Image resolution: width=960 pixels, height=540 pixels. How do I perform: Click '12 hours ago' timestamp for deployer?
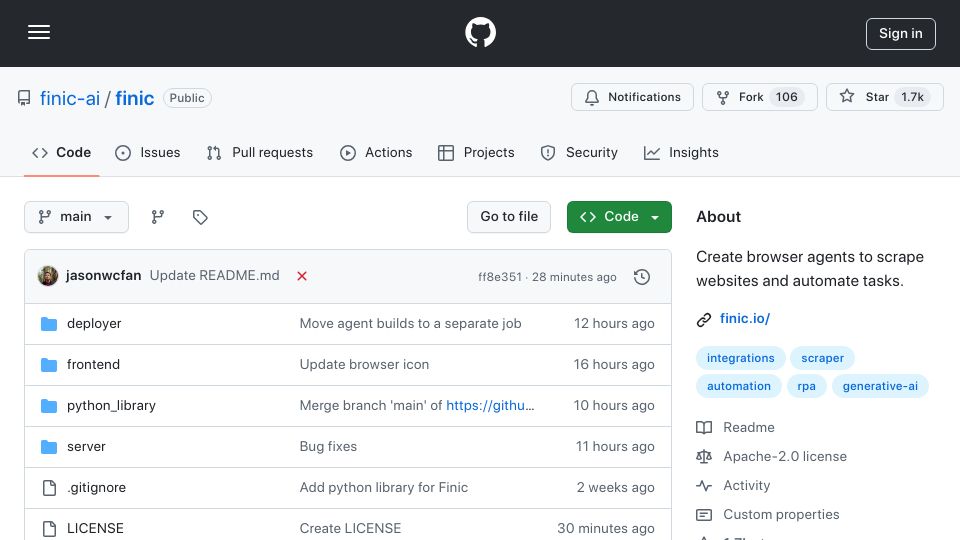[x=614, y=323]
